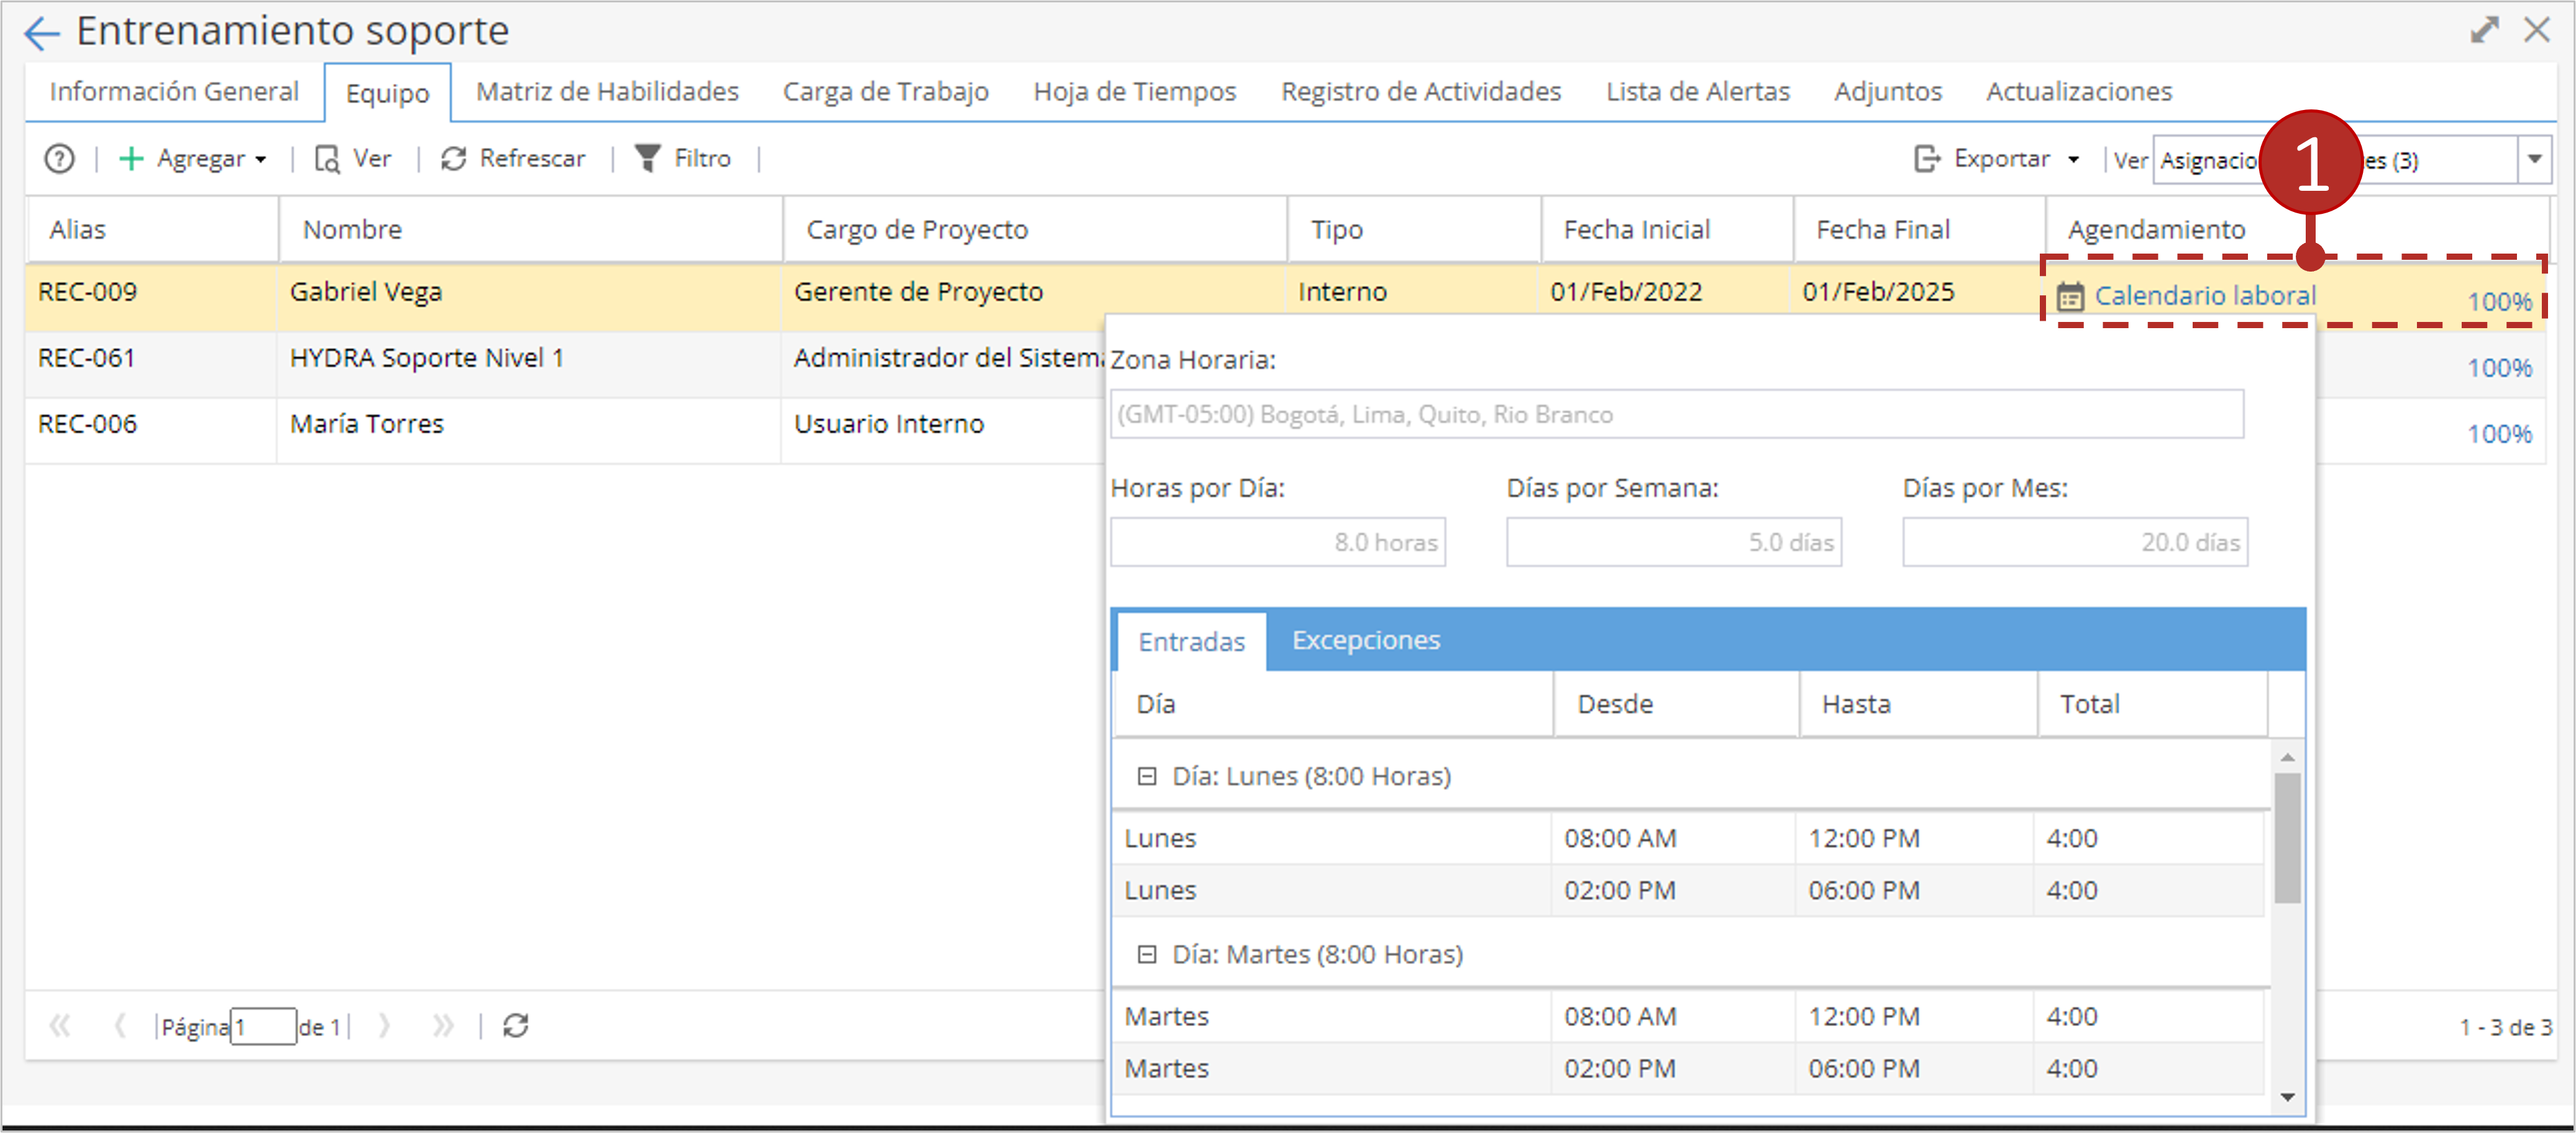Select the Equipo tab
The width and height of the screenshot is (2576, 1133).
pyautogui.click(x=387, y=93)
